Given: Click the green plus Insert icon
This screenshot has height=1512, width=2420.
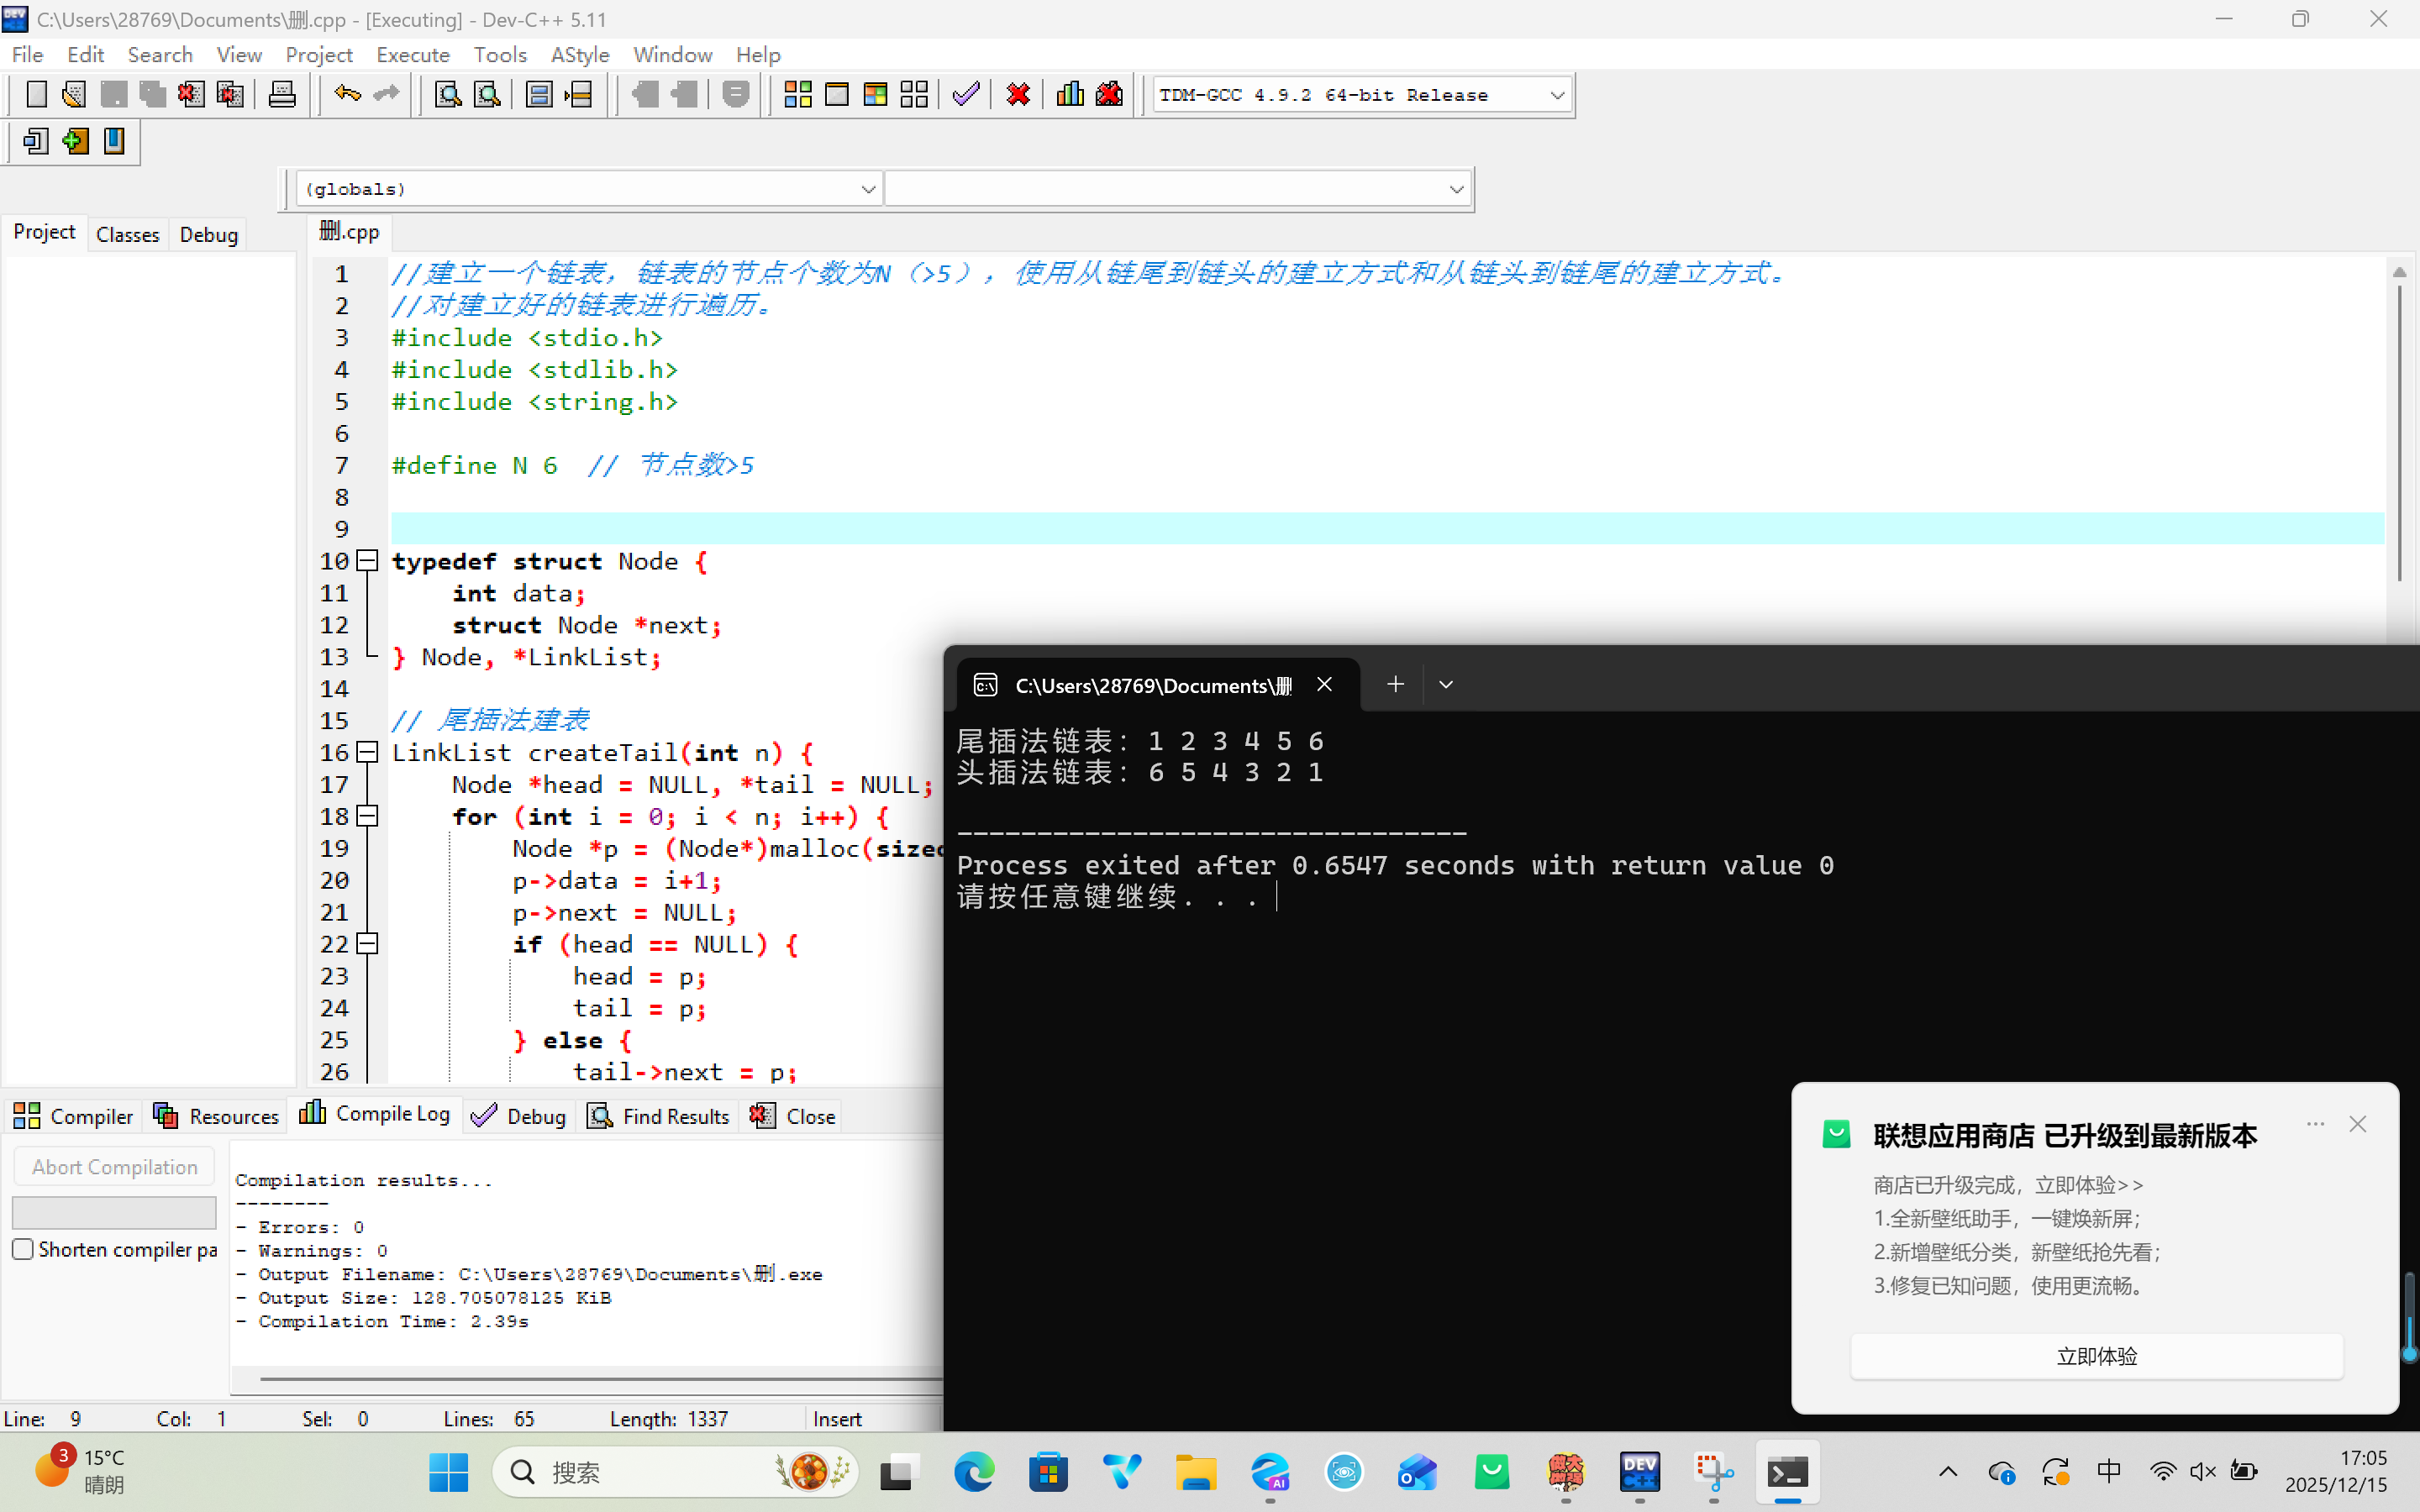Looking at the screenshot, I should pos(75,141).
